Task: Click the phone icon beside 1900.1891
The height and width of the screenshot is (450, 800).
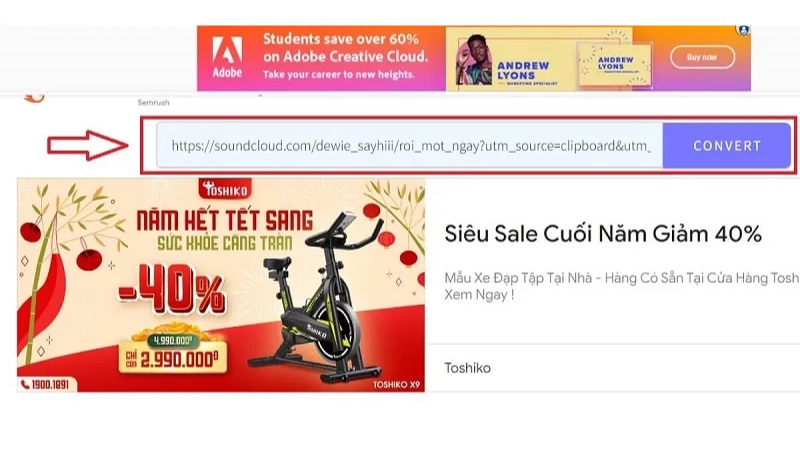Action: click(25, 384)
